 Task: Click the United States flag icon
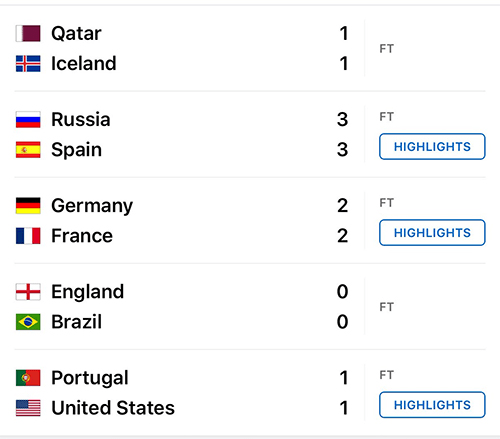28,408
